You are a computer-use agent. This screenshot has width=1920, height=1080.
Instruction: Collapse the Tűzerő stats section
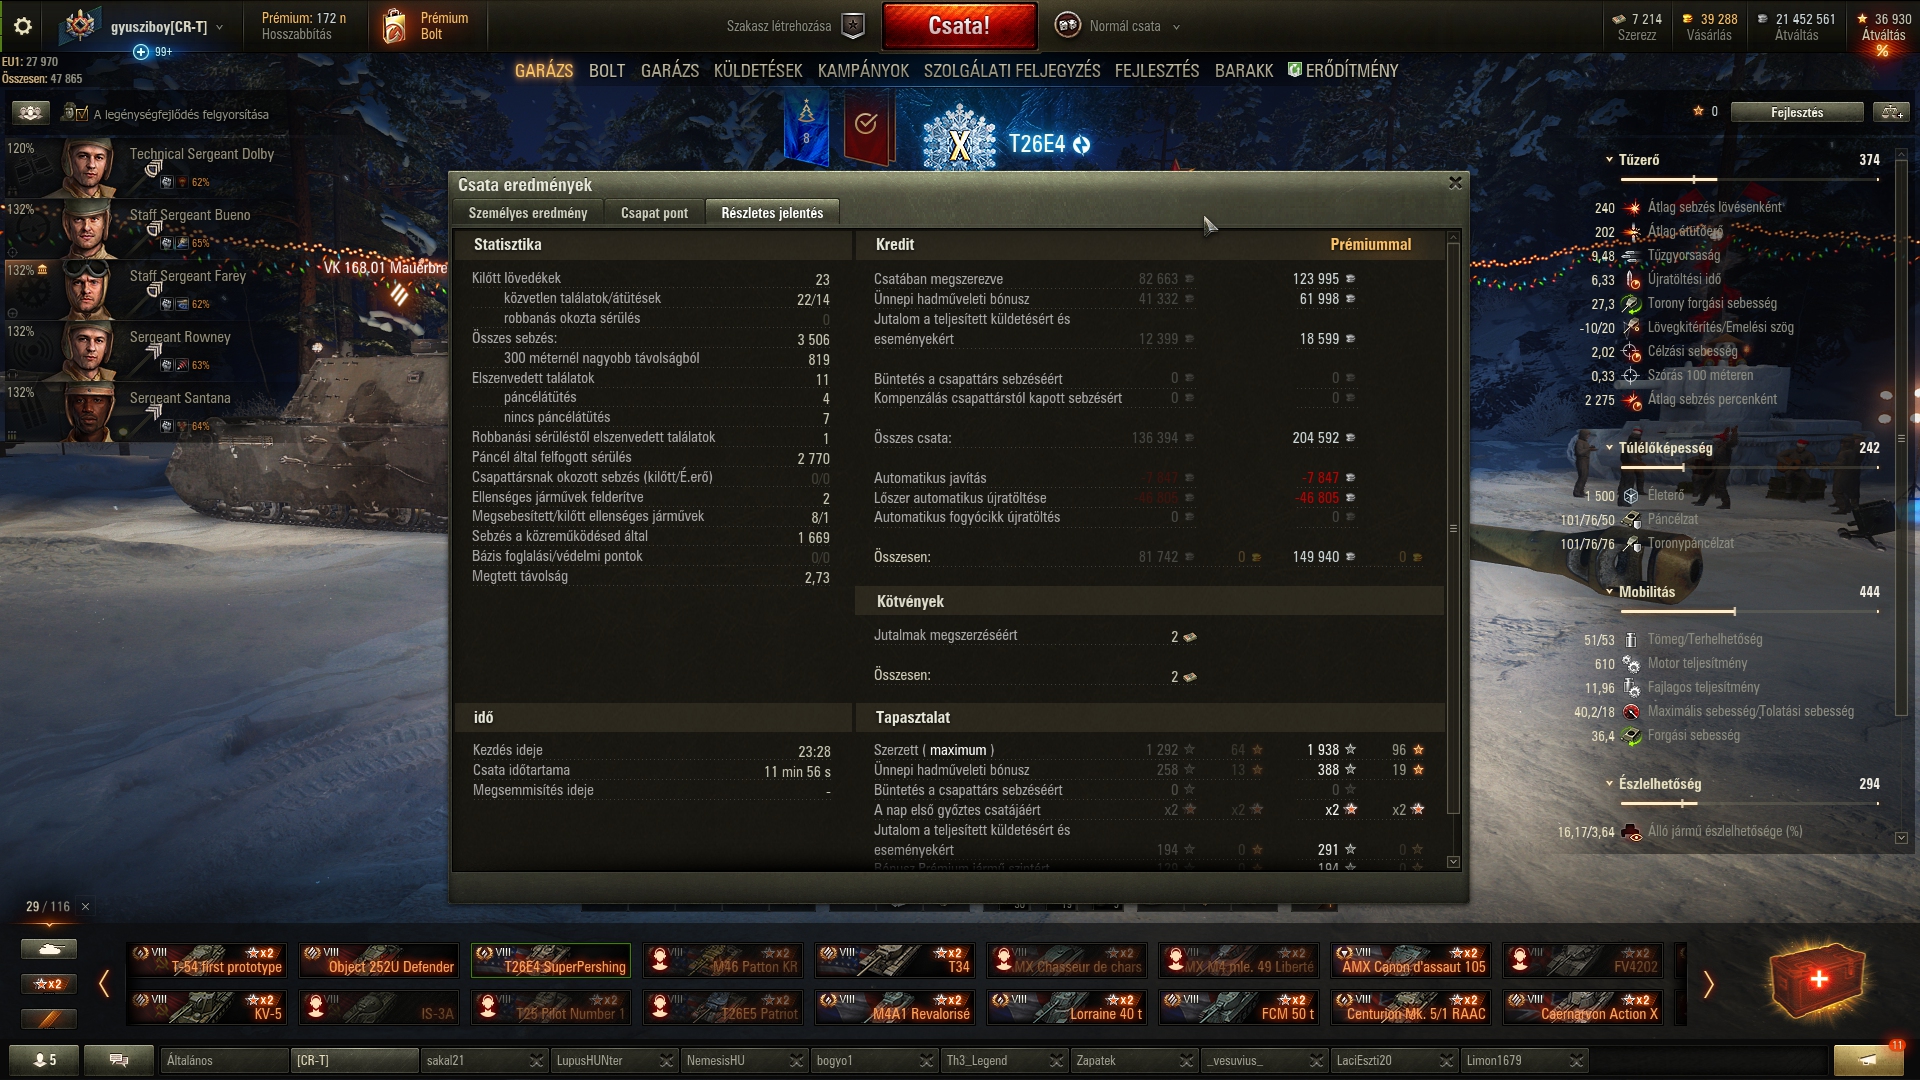pos(1609,160)
